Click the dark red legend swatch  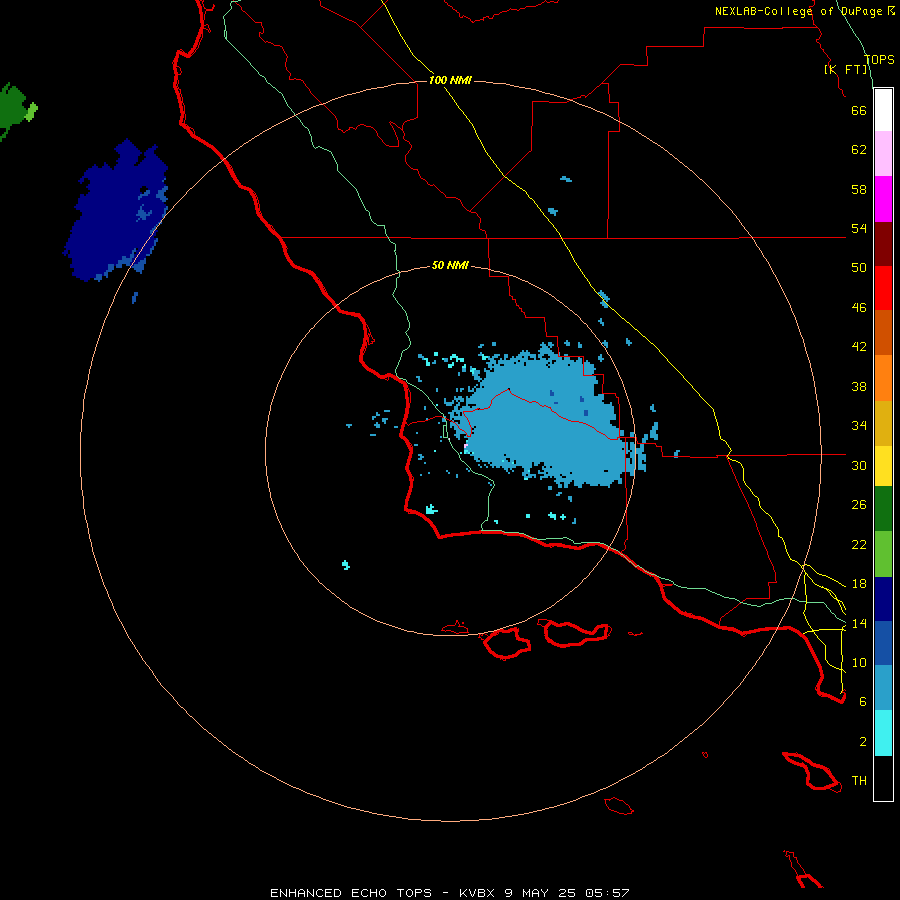[883, 245]
